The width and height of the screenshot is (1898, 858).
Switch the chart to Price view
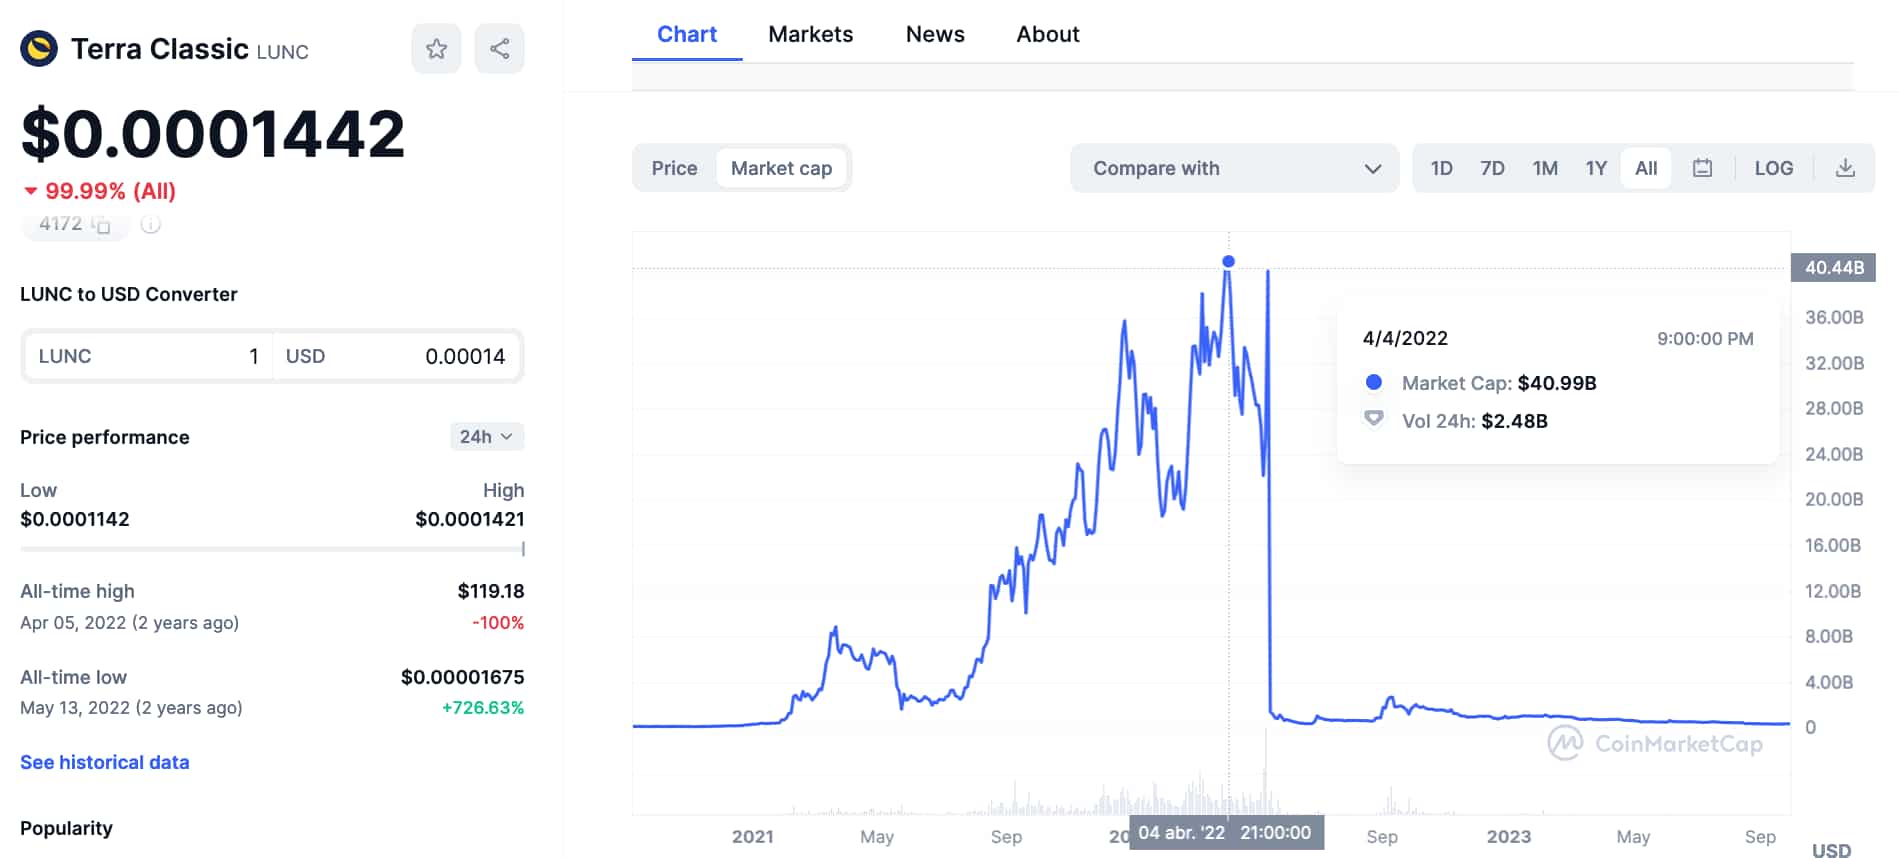(674, 168)
